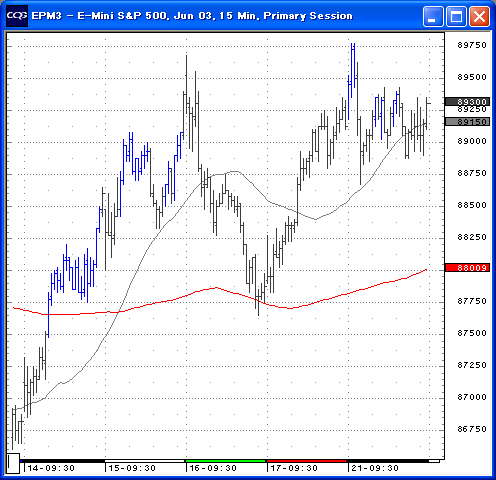496x480 pixels.
Task: Click the CQG logo icon in title bar
Action: [x=17, y=16]
